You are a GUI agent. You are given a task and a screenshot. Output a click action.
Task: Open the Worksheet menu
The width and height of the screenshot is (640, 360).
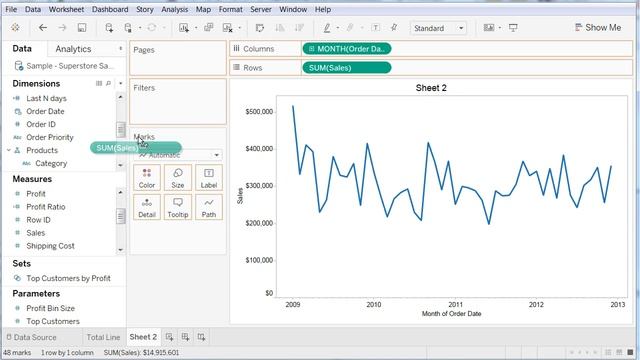pyautogui.click(x=66, y=9)
